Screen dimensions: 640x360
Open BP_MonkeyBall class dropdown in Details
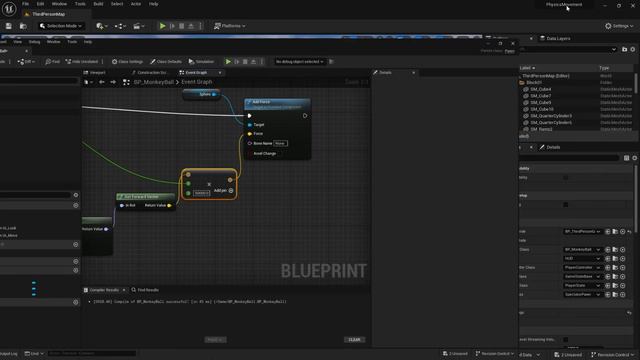click(x=582, y=249)
